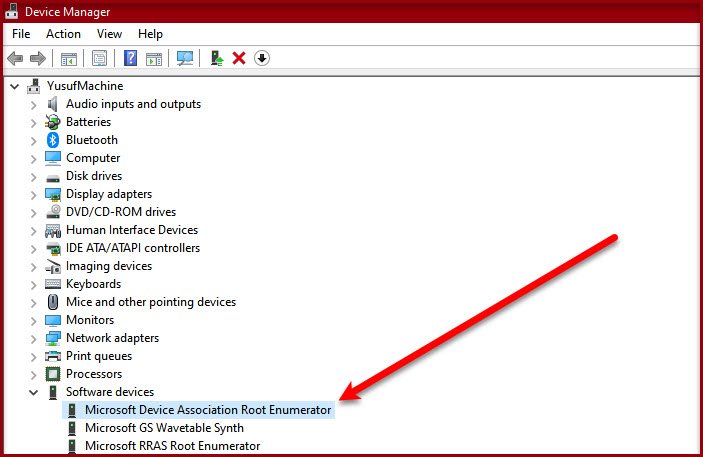
Task: Collapse the Software devices chevron
Action: pyautogui.click(x=34, y=392)
